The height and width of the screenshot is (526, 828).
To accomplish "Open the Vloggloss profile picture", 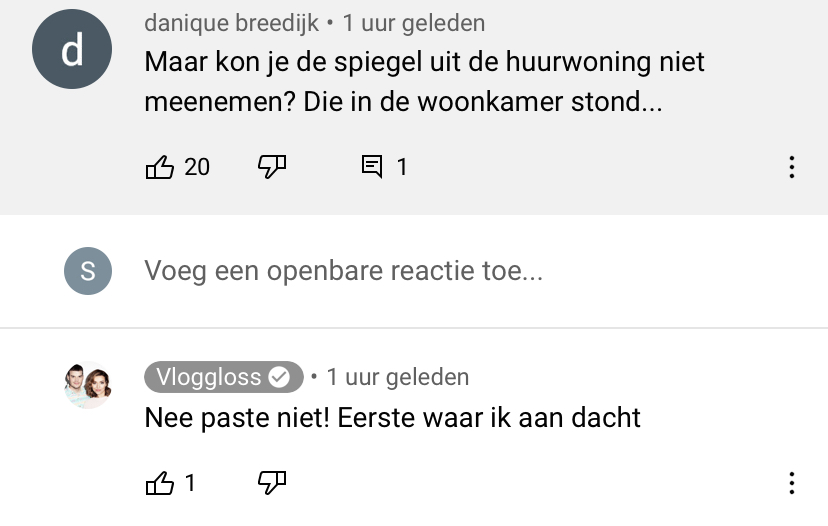I will coord(88,385).
